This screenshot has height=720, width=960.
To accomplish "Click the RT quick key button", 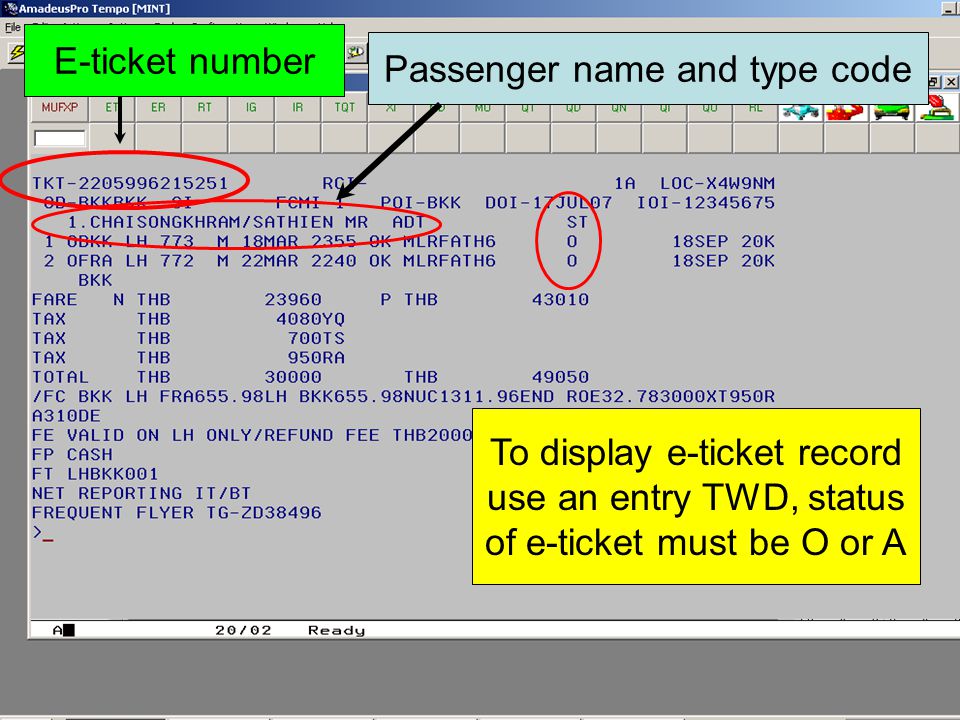I will coord(204,107).
